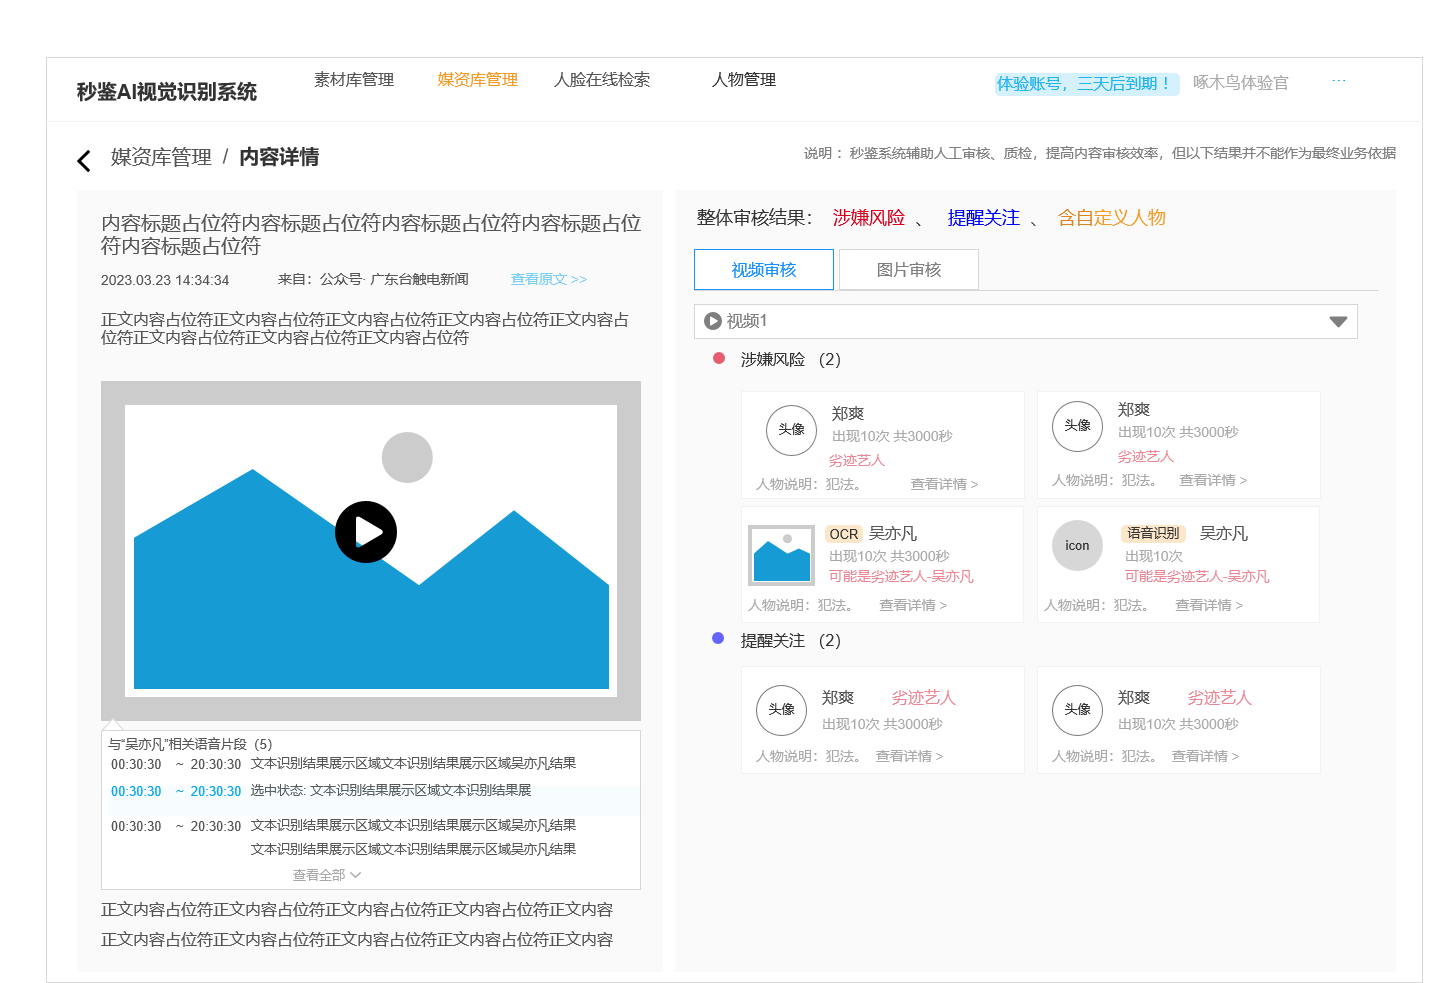Viewport: 1431px width, 983px height.
Task: Play the video preview
Action: point(366,532)
